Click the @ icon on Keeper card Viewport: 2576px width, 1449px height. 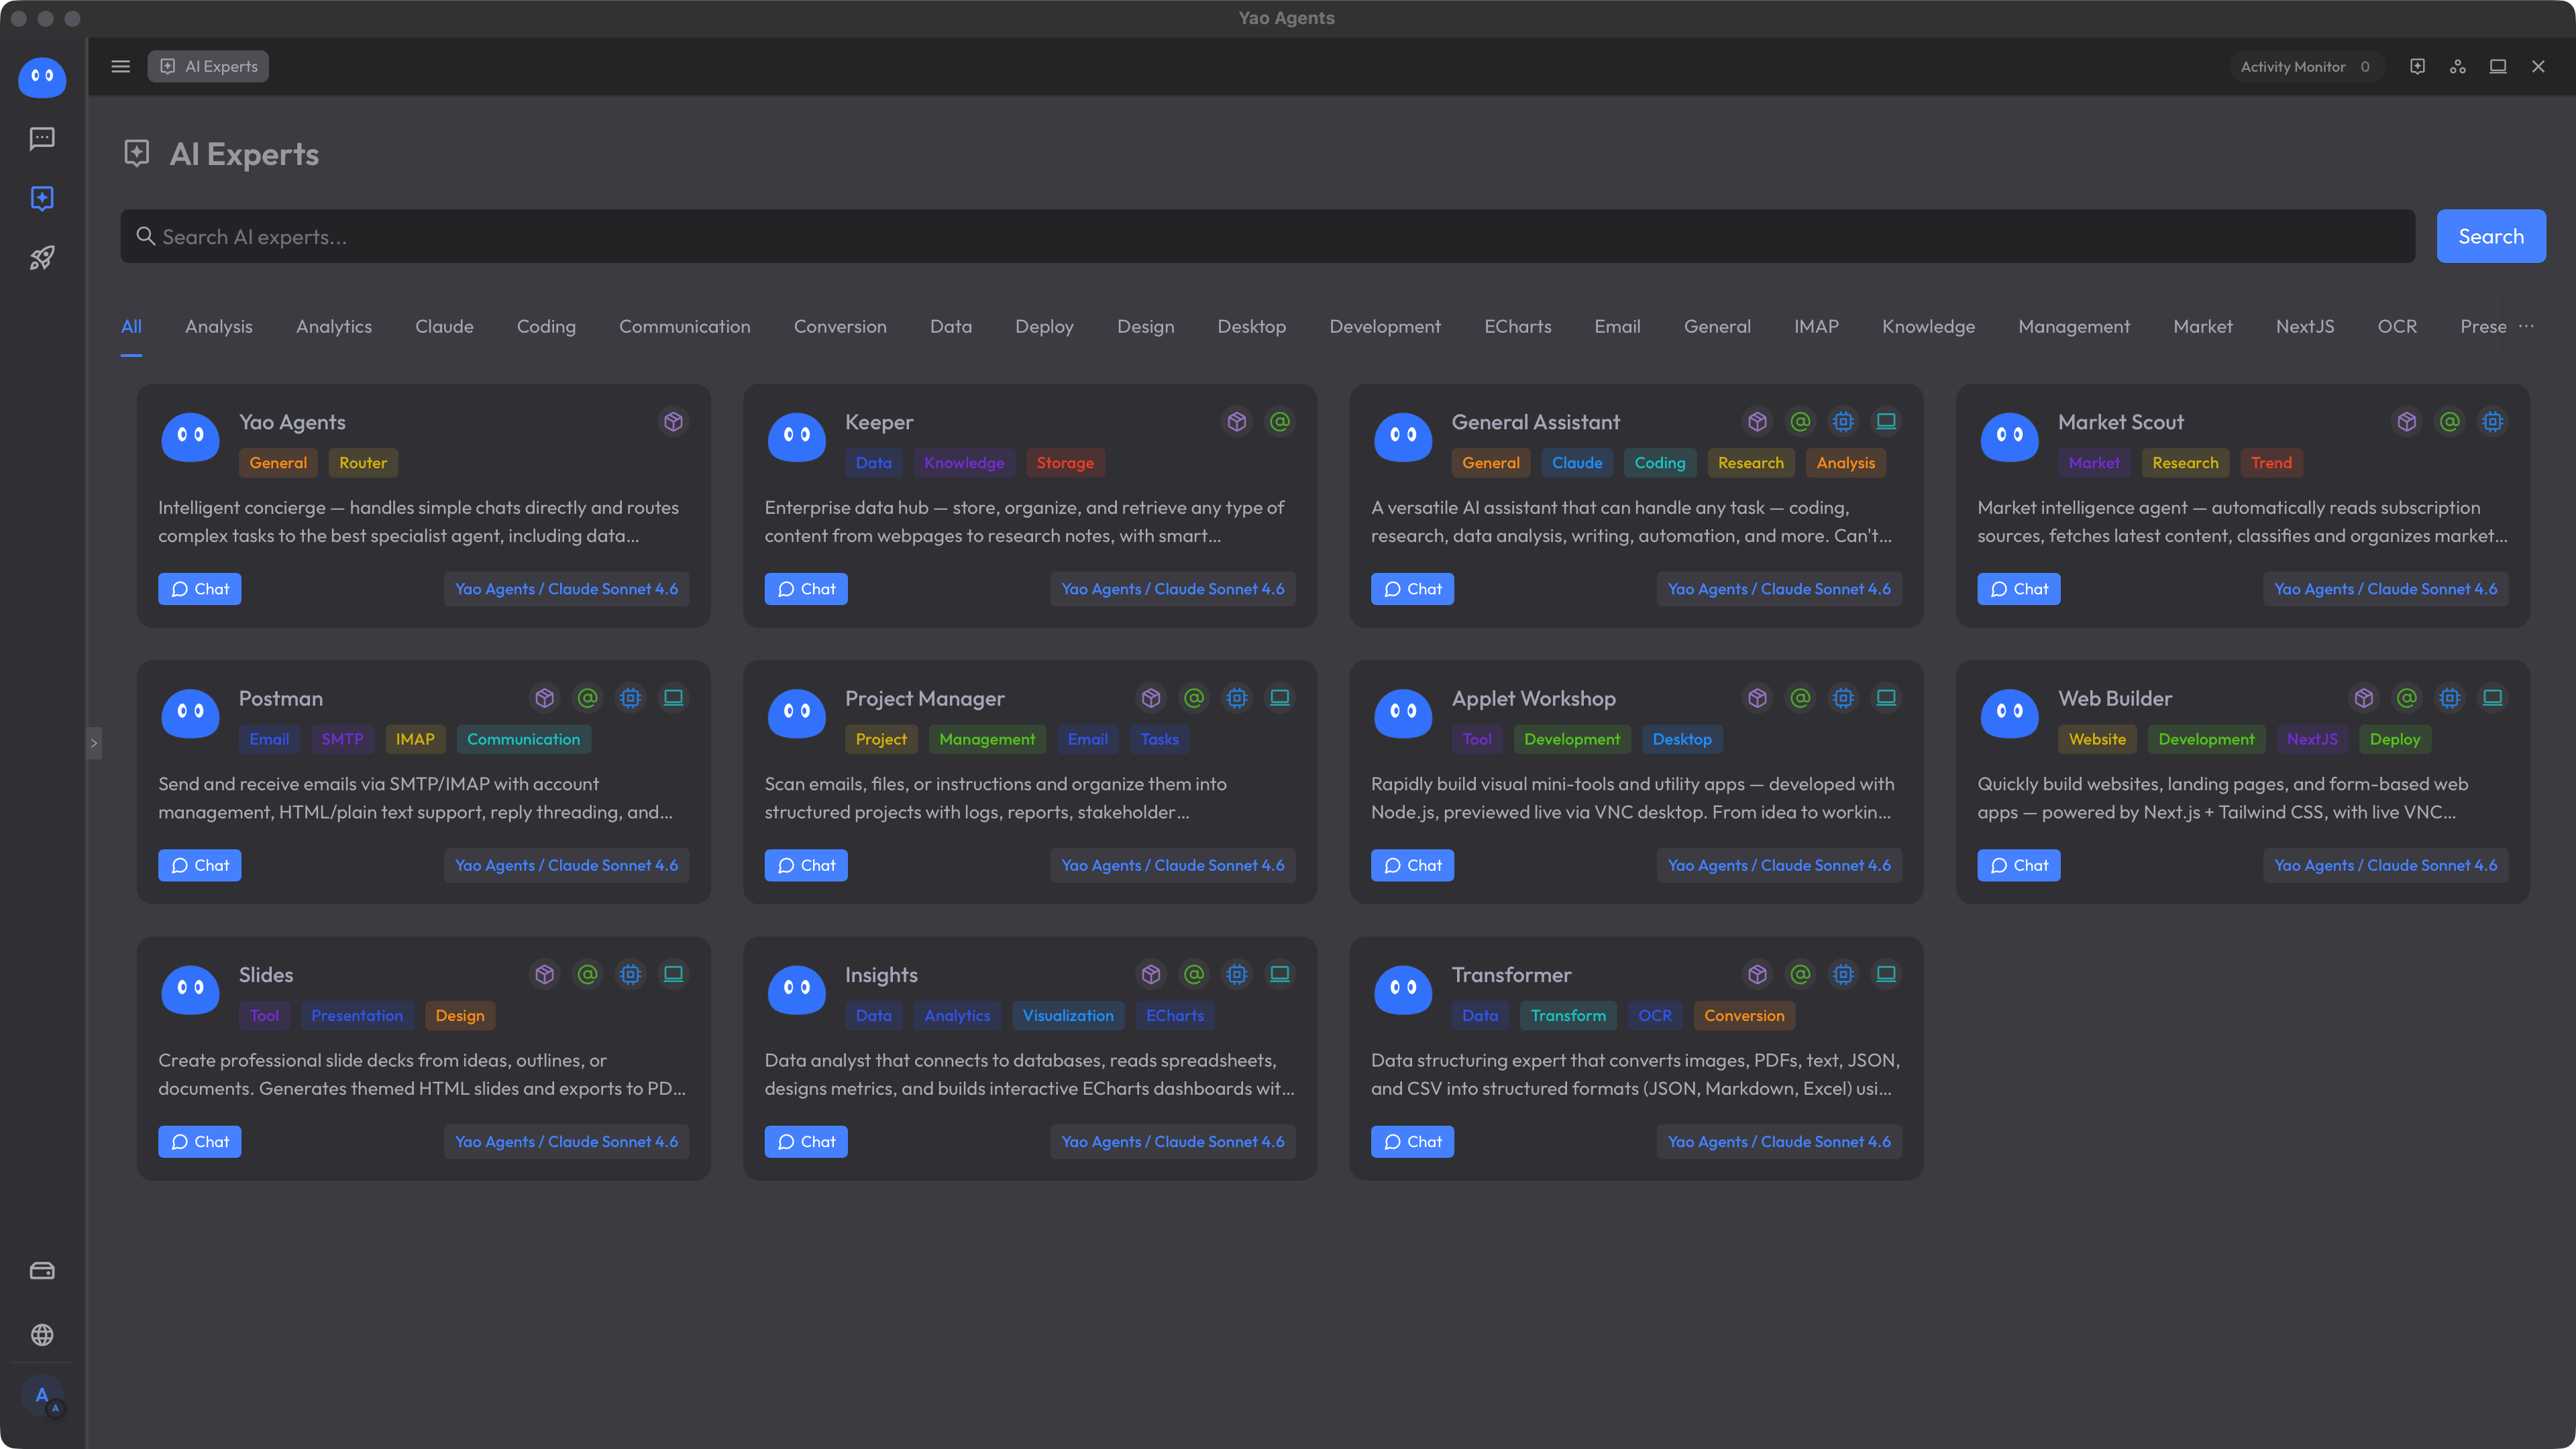tap(1280, 422)
